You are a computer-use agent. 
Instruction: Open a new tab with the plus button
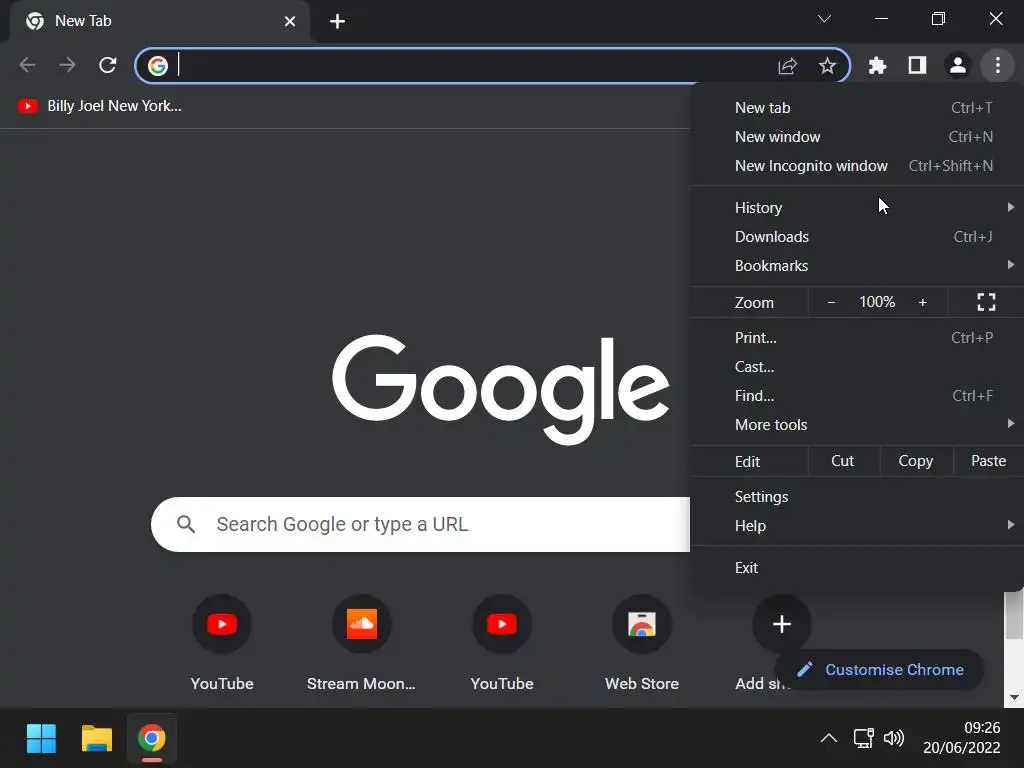337,22
